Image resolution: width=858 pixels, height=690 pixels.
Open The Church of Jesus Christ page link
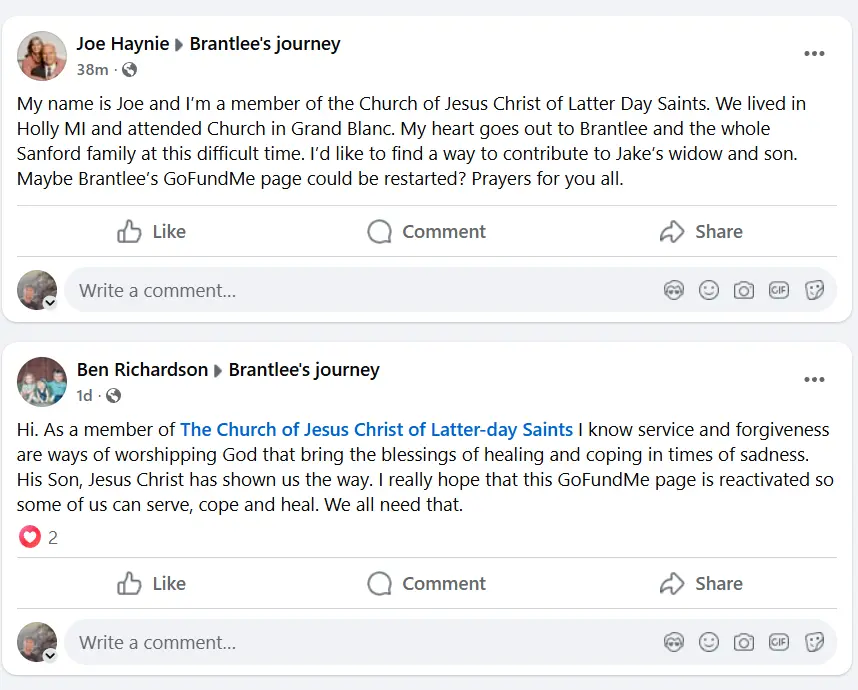click(x=376, y=430)
